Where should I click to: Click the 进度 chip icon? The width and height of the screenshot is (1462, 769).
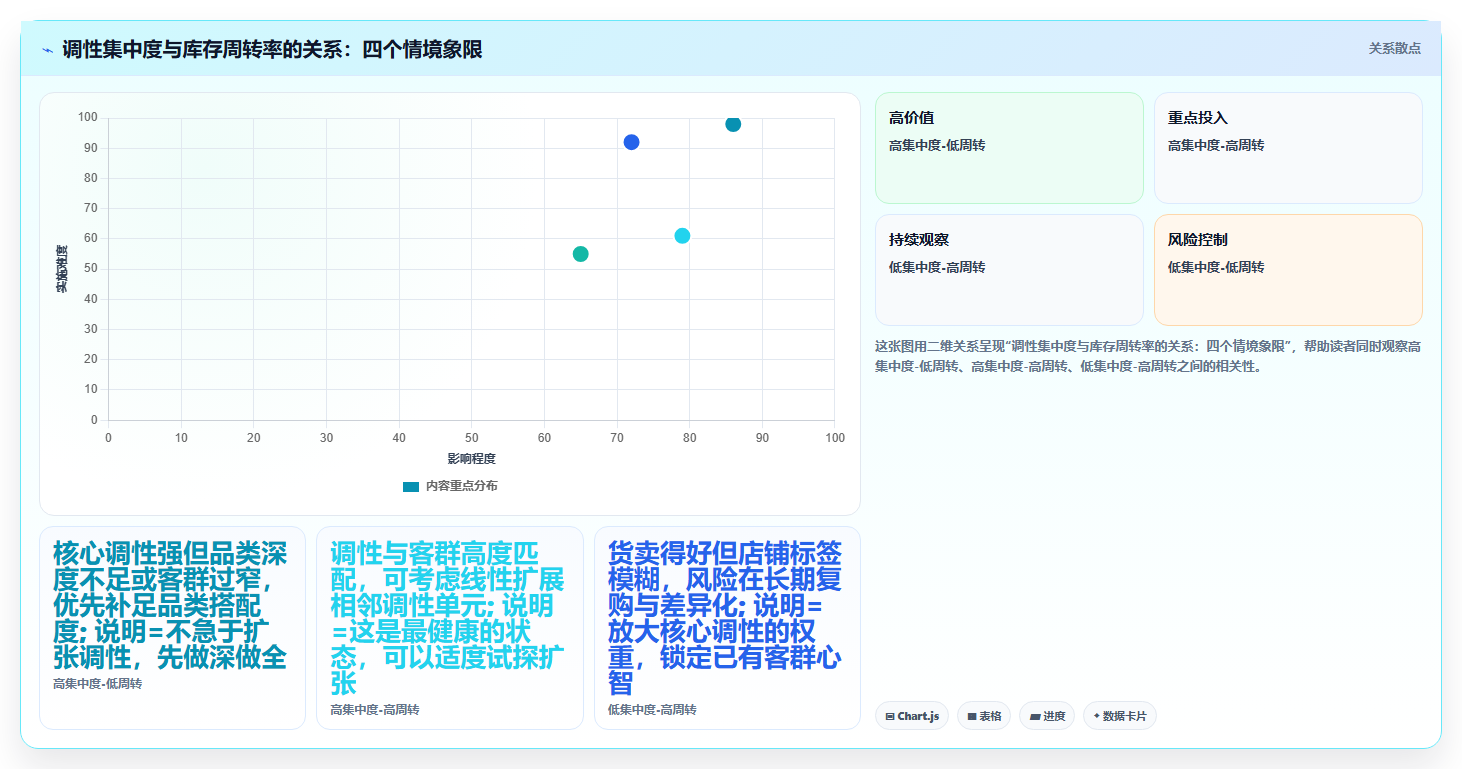pyautogui.click(x=1034, y=717)
